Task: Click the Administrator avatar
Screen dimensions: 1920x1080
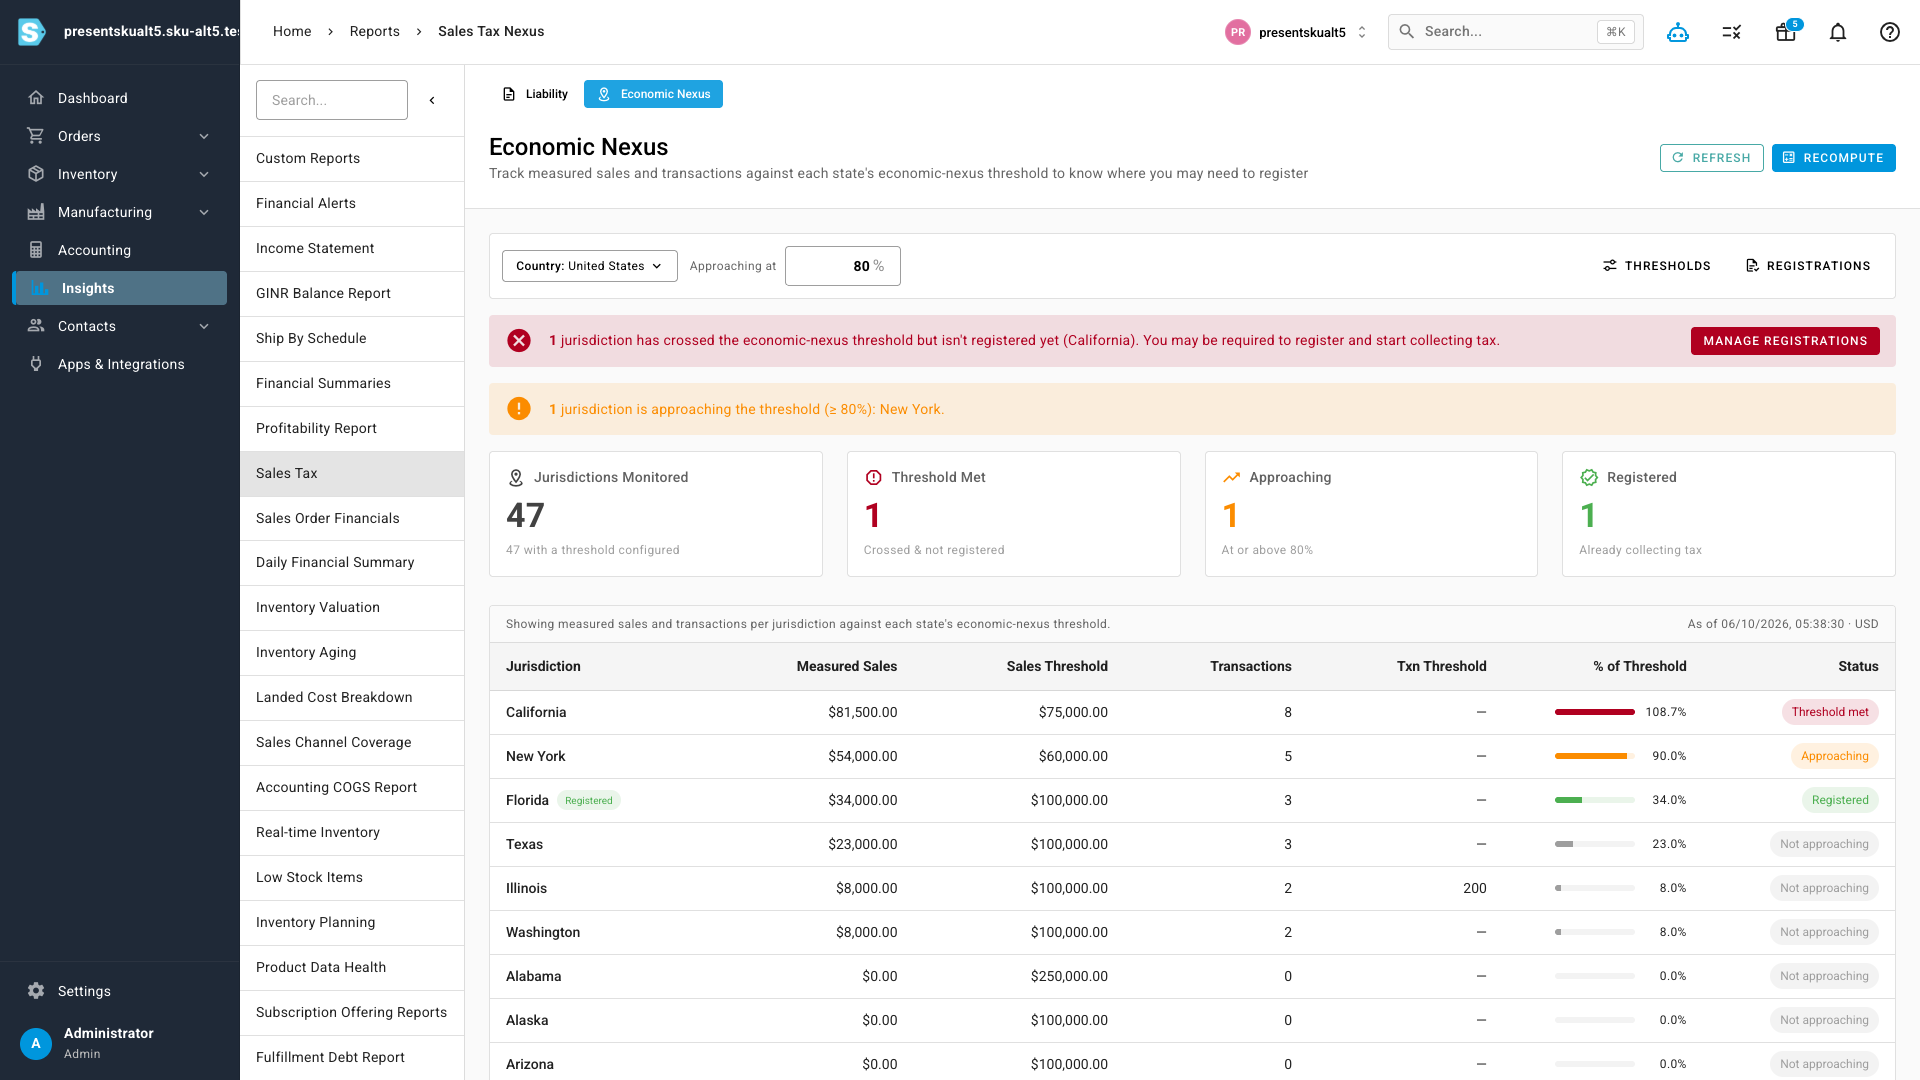Action: pyautogui.click(x=36, y=1043)
